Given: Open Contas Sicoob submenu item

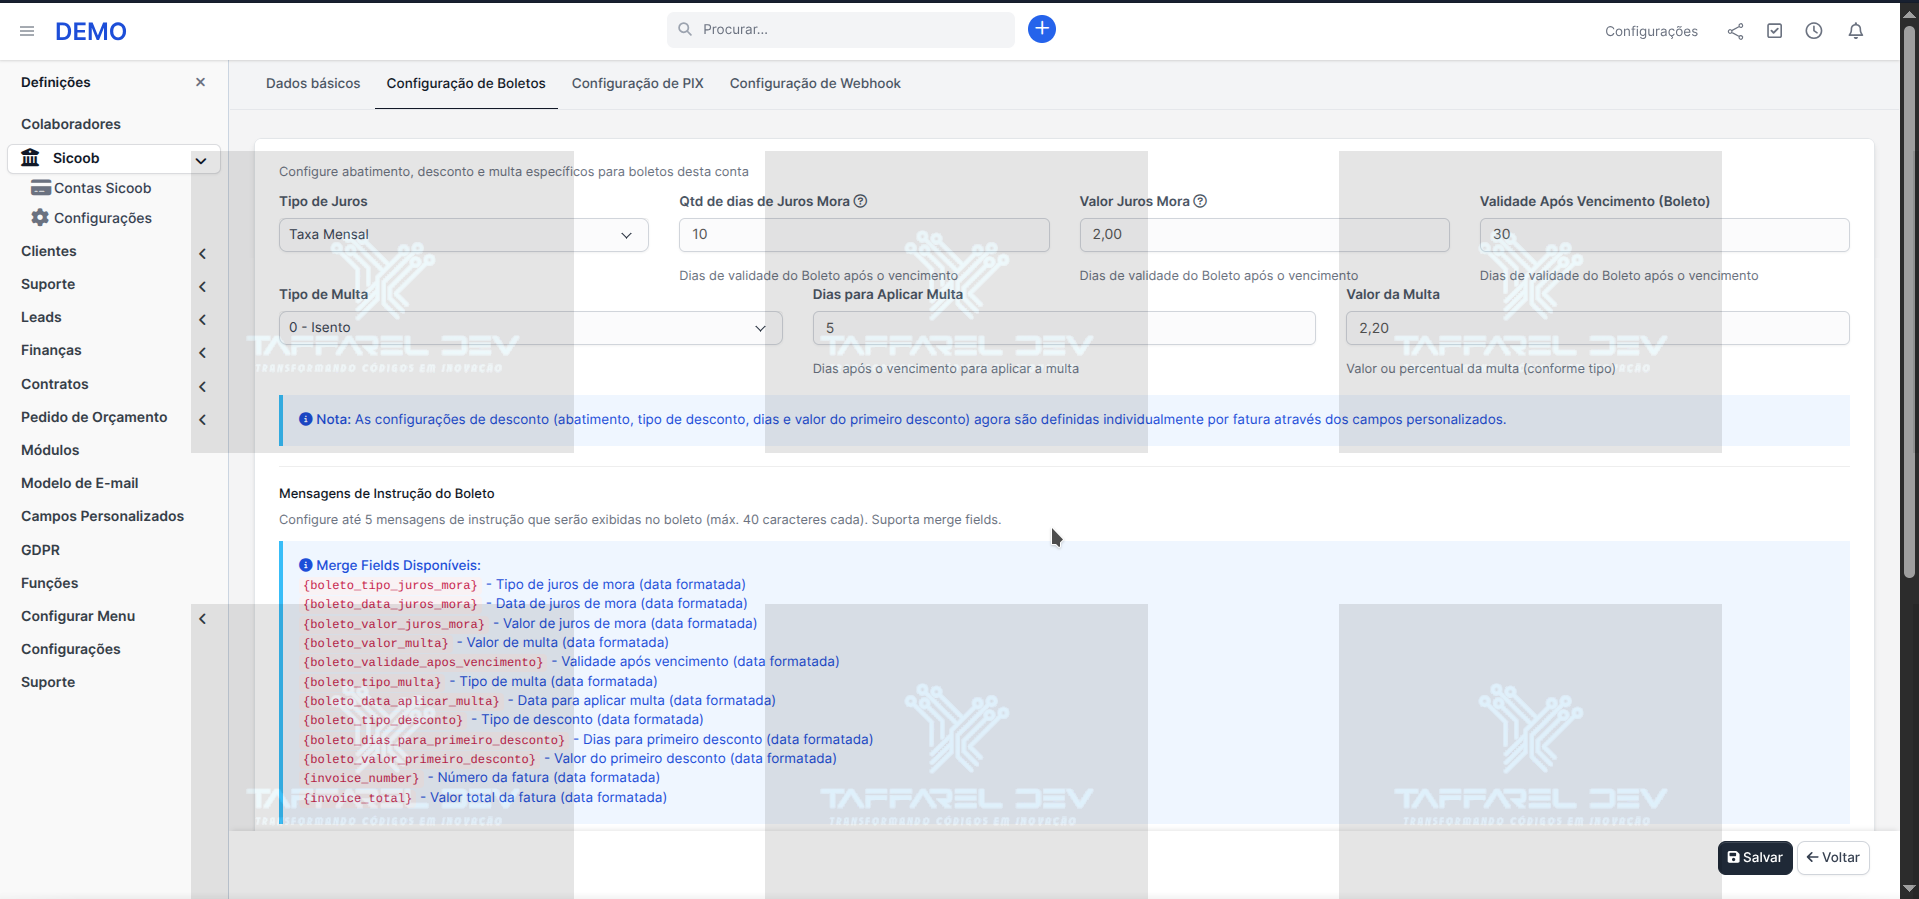Looking at the screenshot, I should click(x=103, y=188).
